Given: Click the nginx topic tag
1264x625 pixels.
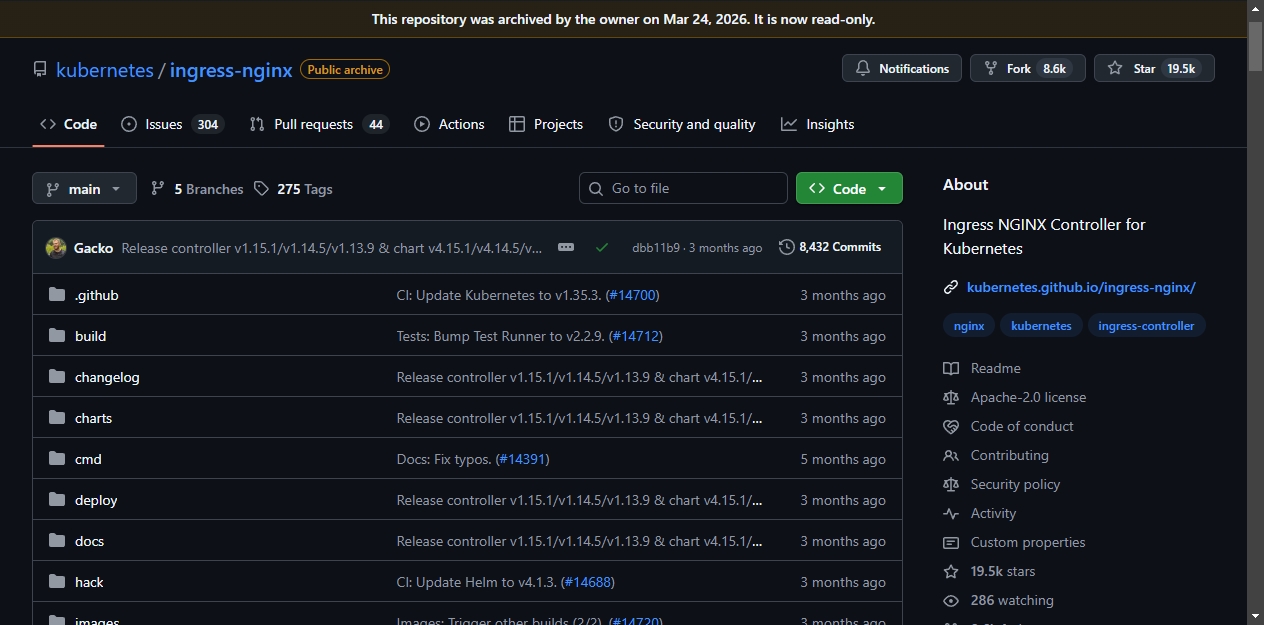Looking at the screenshot, I should pos(969,326).
